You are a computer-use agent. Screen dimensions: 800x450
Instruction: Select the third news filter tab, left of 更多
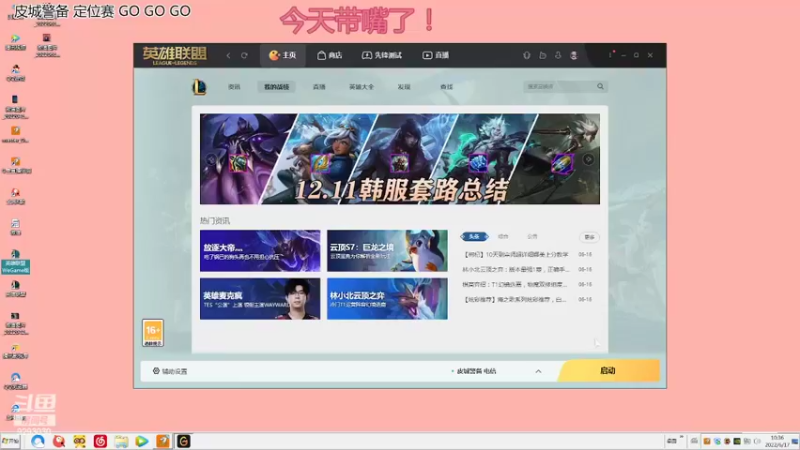pyautogui.click(x=532, y=237)
